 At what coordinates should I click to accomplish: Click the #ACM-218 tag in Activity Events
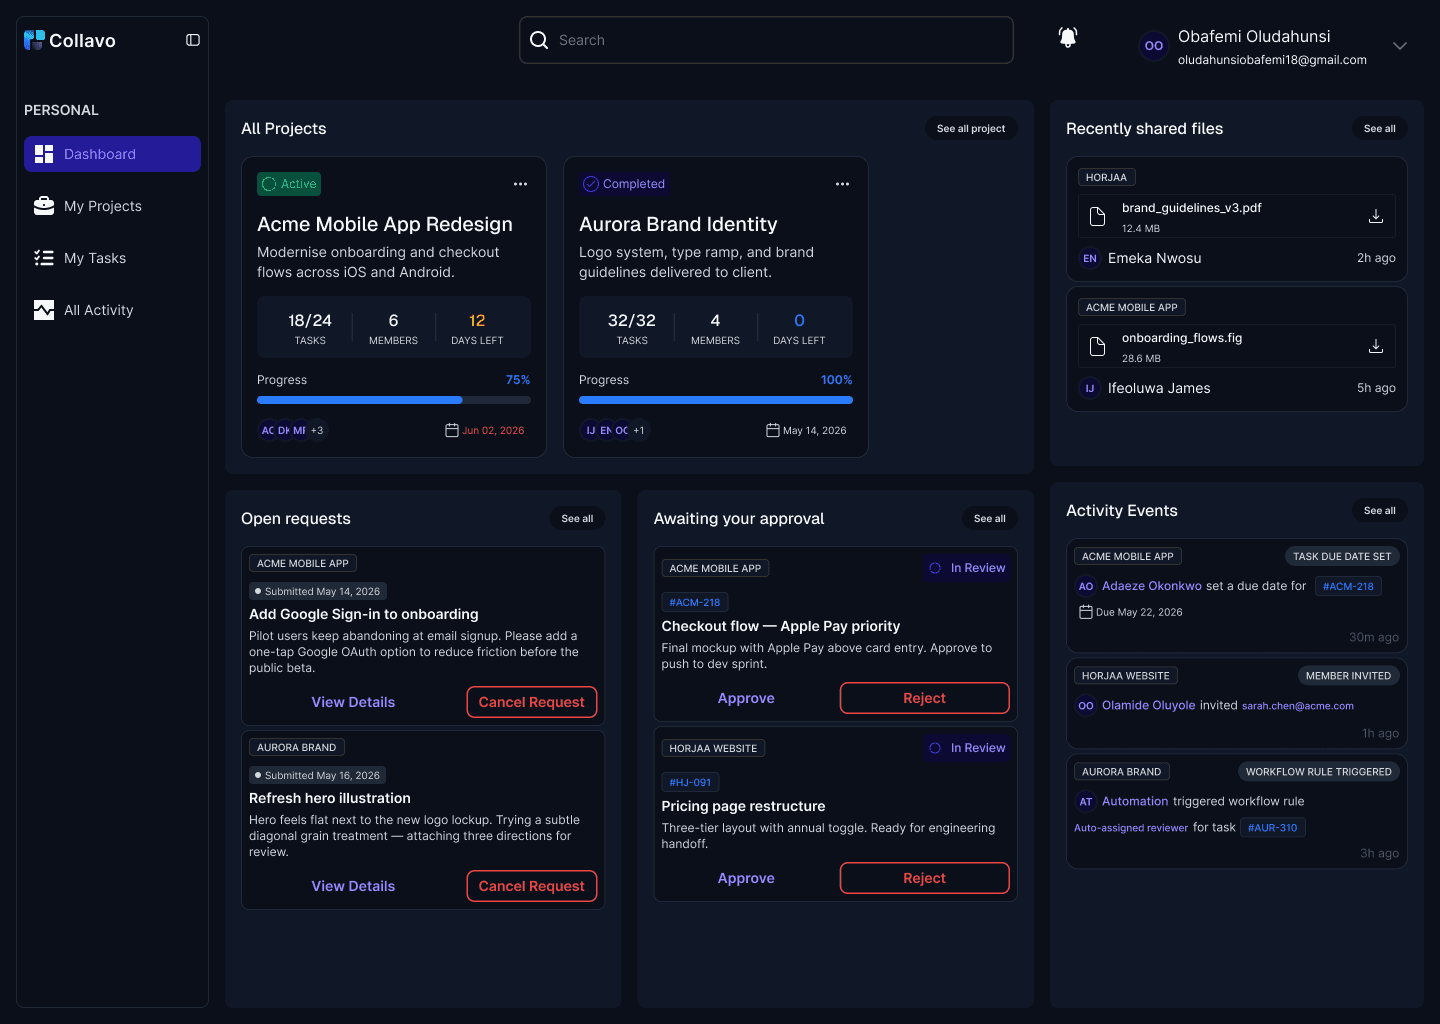click(1348, 586)
